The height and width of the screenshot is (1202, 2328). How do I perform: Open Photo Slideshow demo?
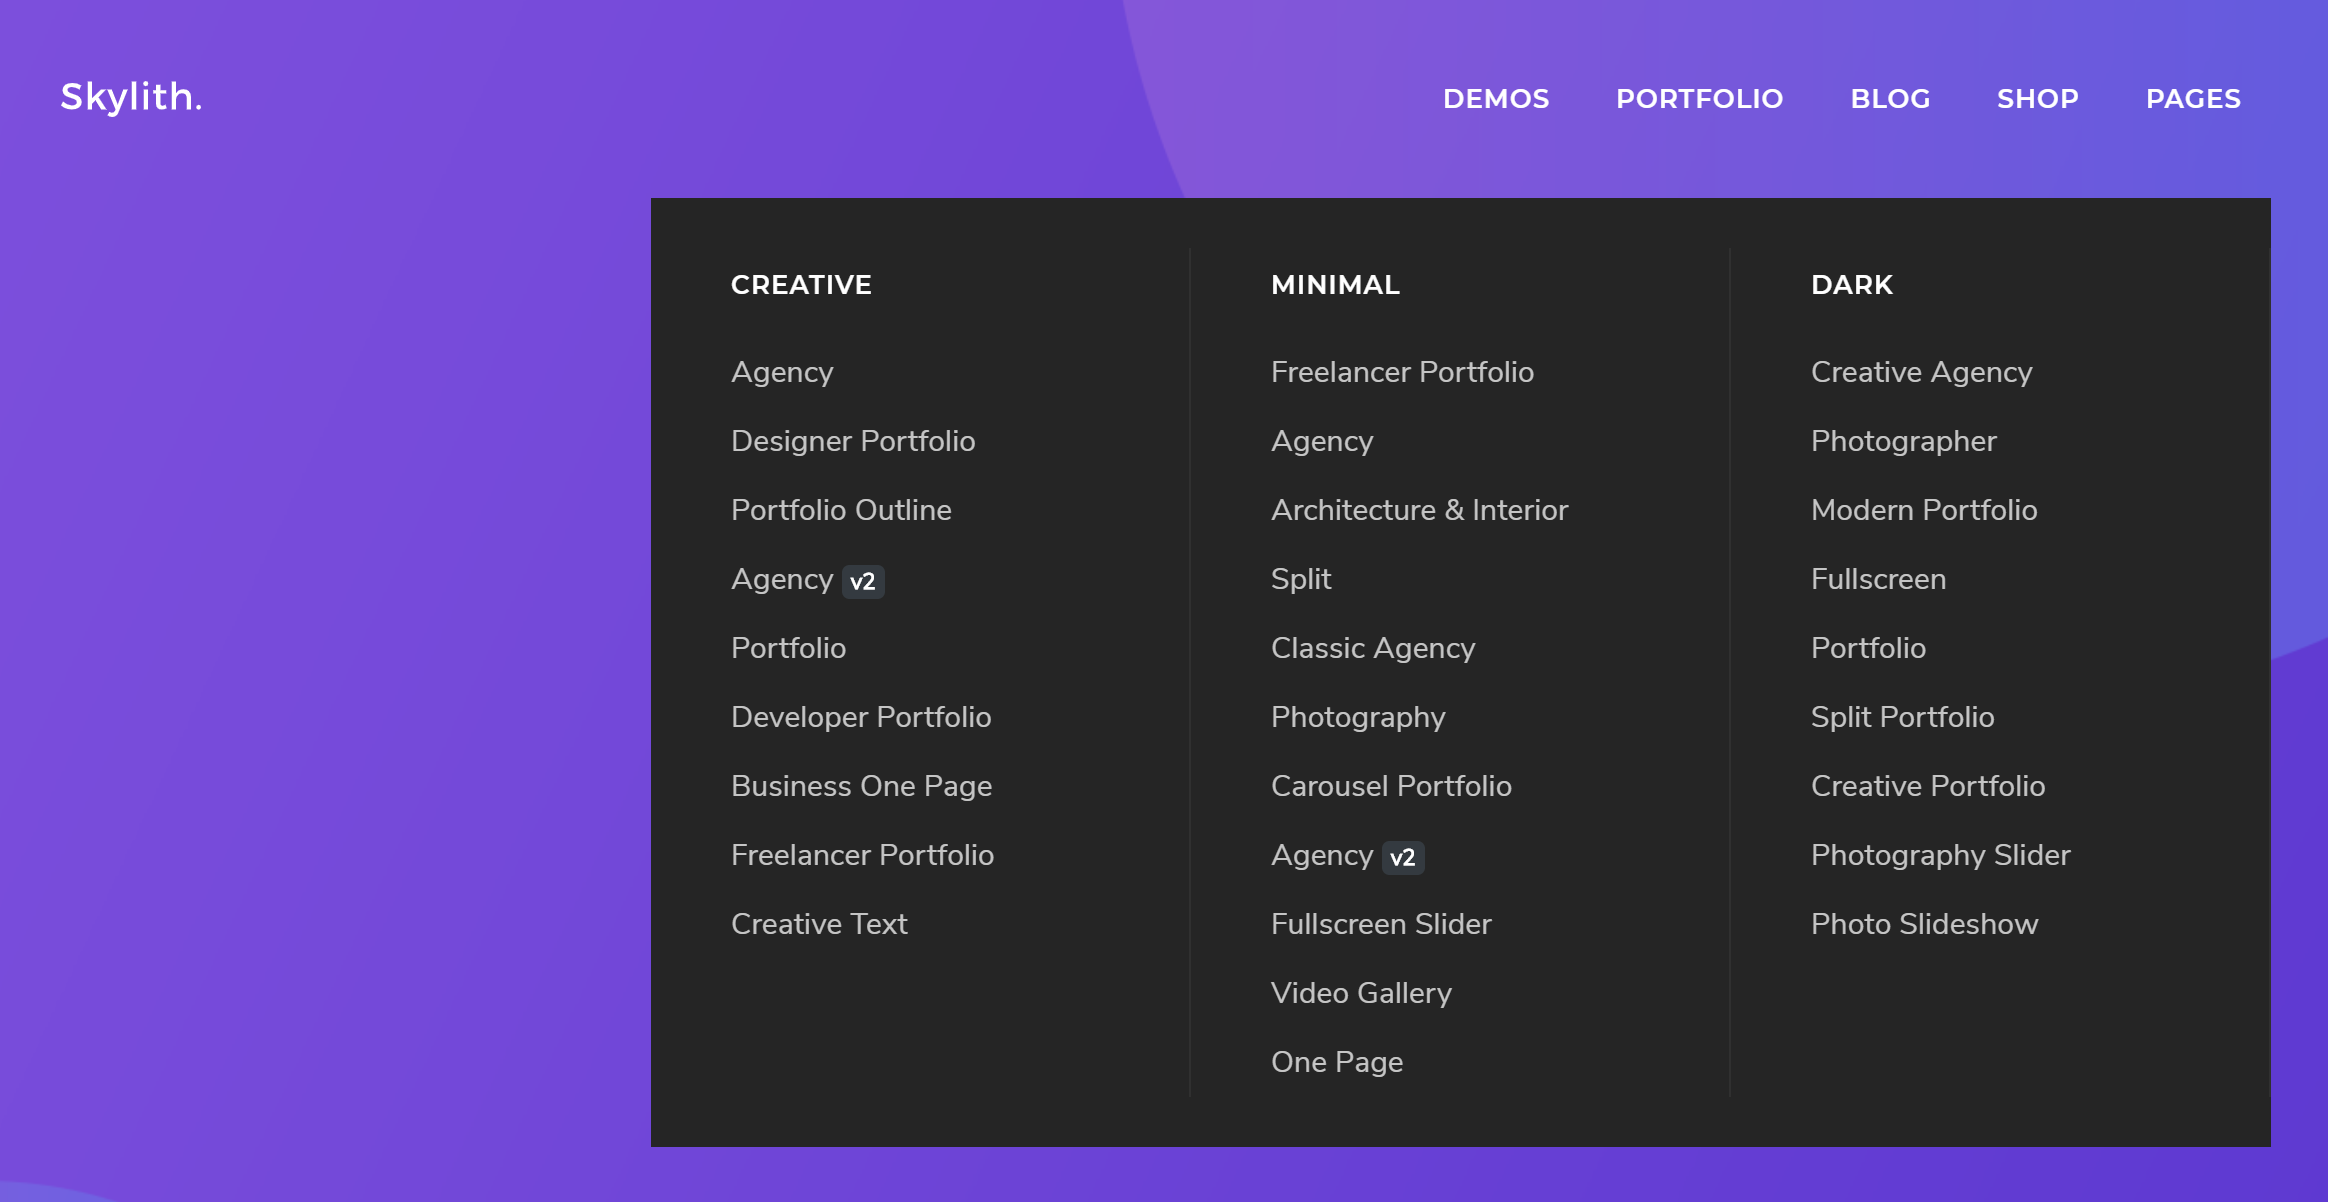(x=1924, y=924)
